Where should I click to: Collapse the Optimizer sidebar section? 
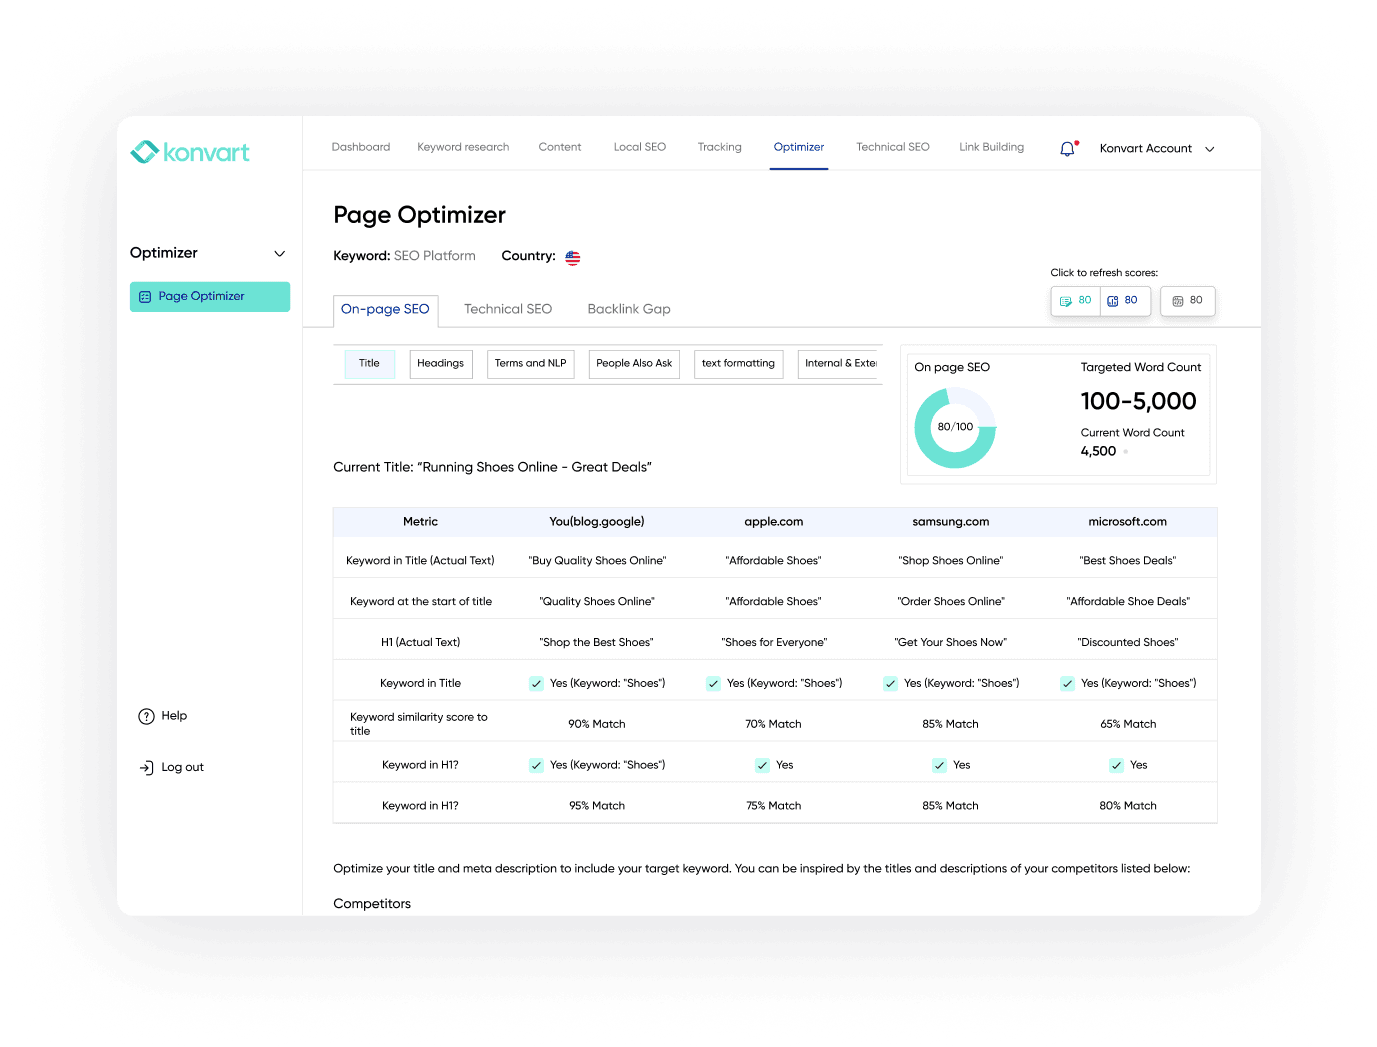279,254
